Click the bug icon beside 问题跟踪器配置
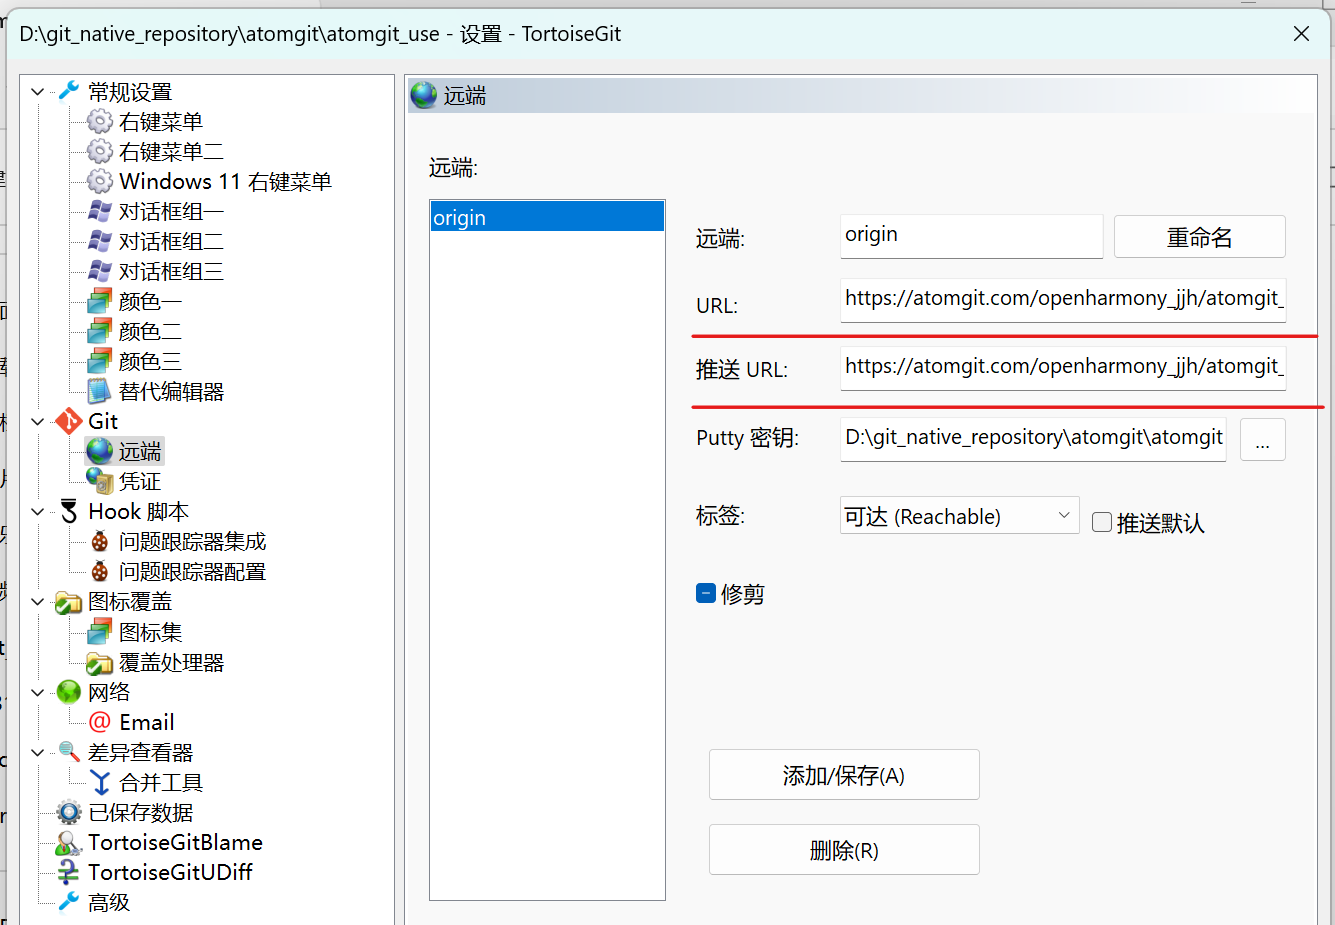The image size is (1335, 925). pos(100,571)
